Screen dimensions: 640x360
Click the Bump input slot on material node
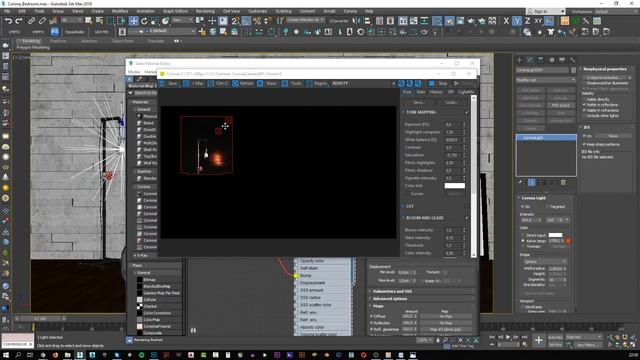(296, 276)
